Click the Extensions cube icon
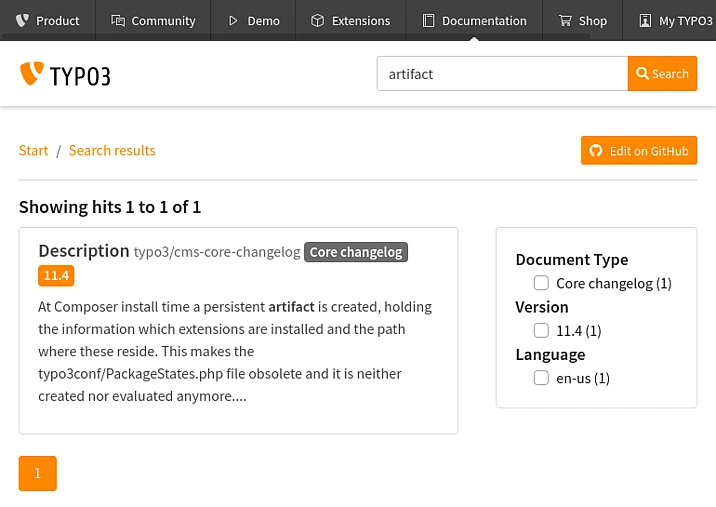 pos(318,20)
